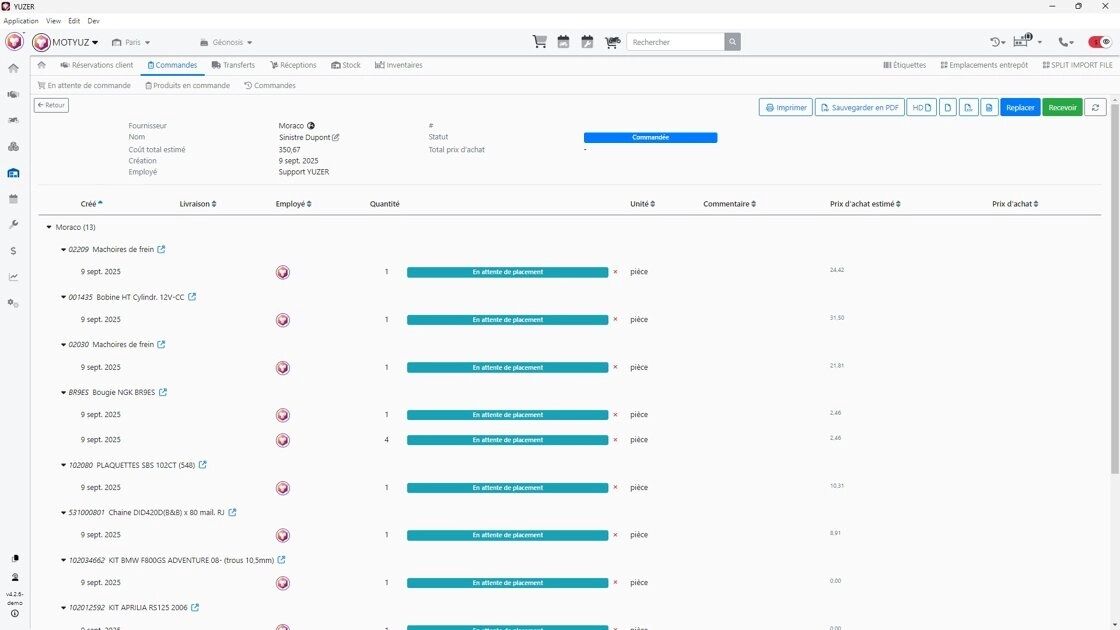The image size is (1120, 630).
Task: Collapse the Moraco (13) group
Action: click(49, 228)
